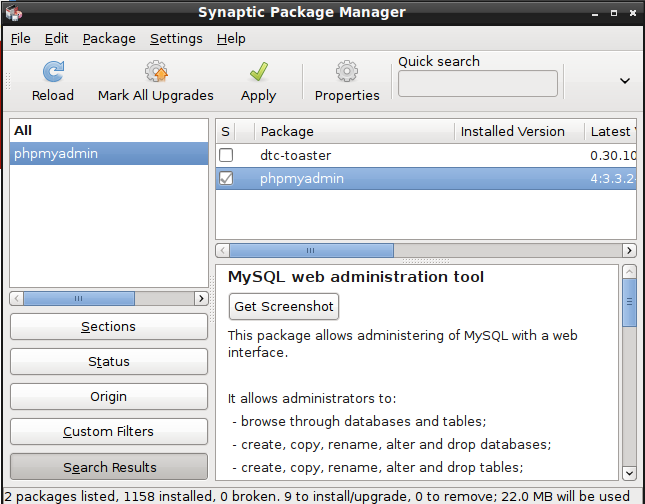The image size is (645, 504).
Task: Select All in the filter list
Action: pos(109,131)
